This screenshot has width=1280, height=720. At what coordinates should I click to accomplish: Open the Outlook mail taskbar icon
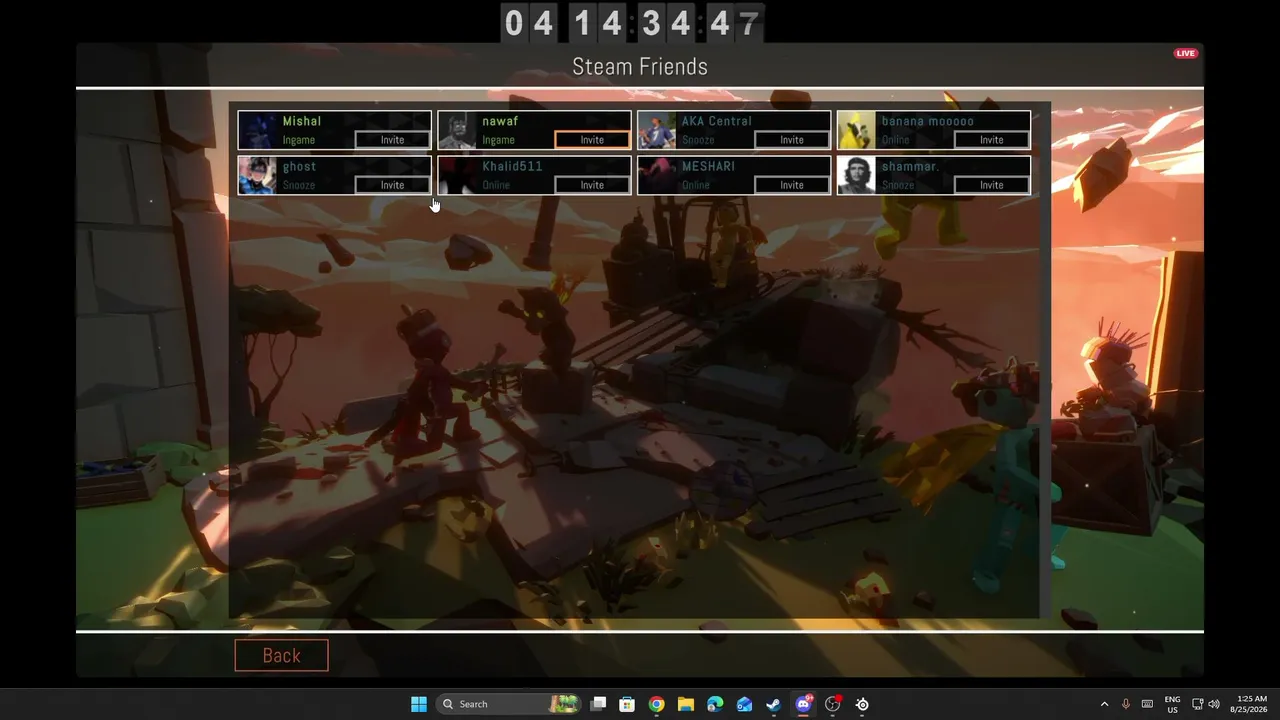click(744, 704)
